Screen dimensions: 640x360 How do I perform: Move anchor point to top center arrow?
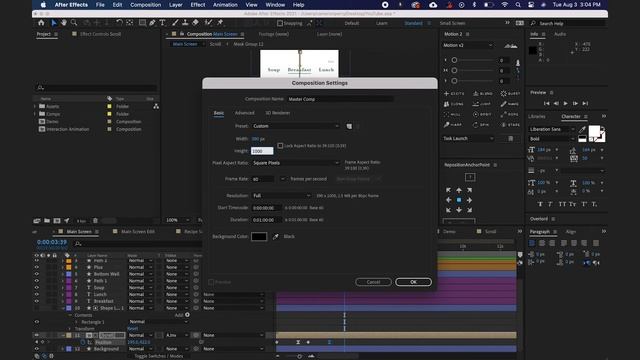(459, 190)
